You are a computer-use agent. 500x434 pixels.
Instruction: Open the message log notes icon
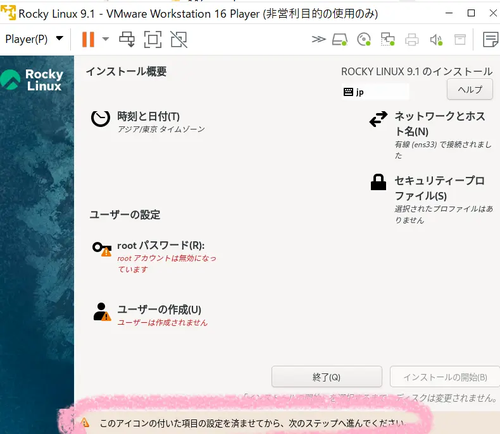click(490, 39)
